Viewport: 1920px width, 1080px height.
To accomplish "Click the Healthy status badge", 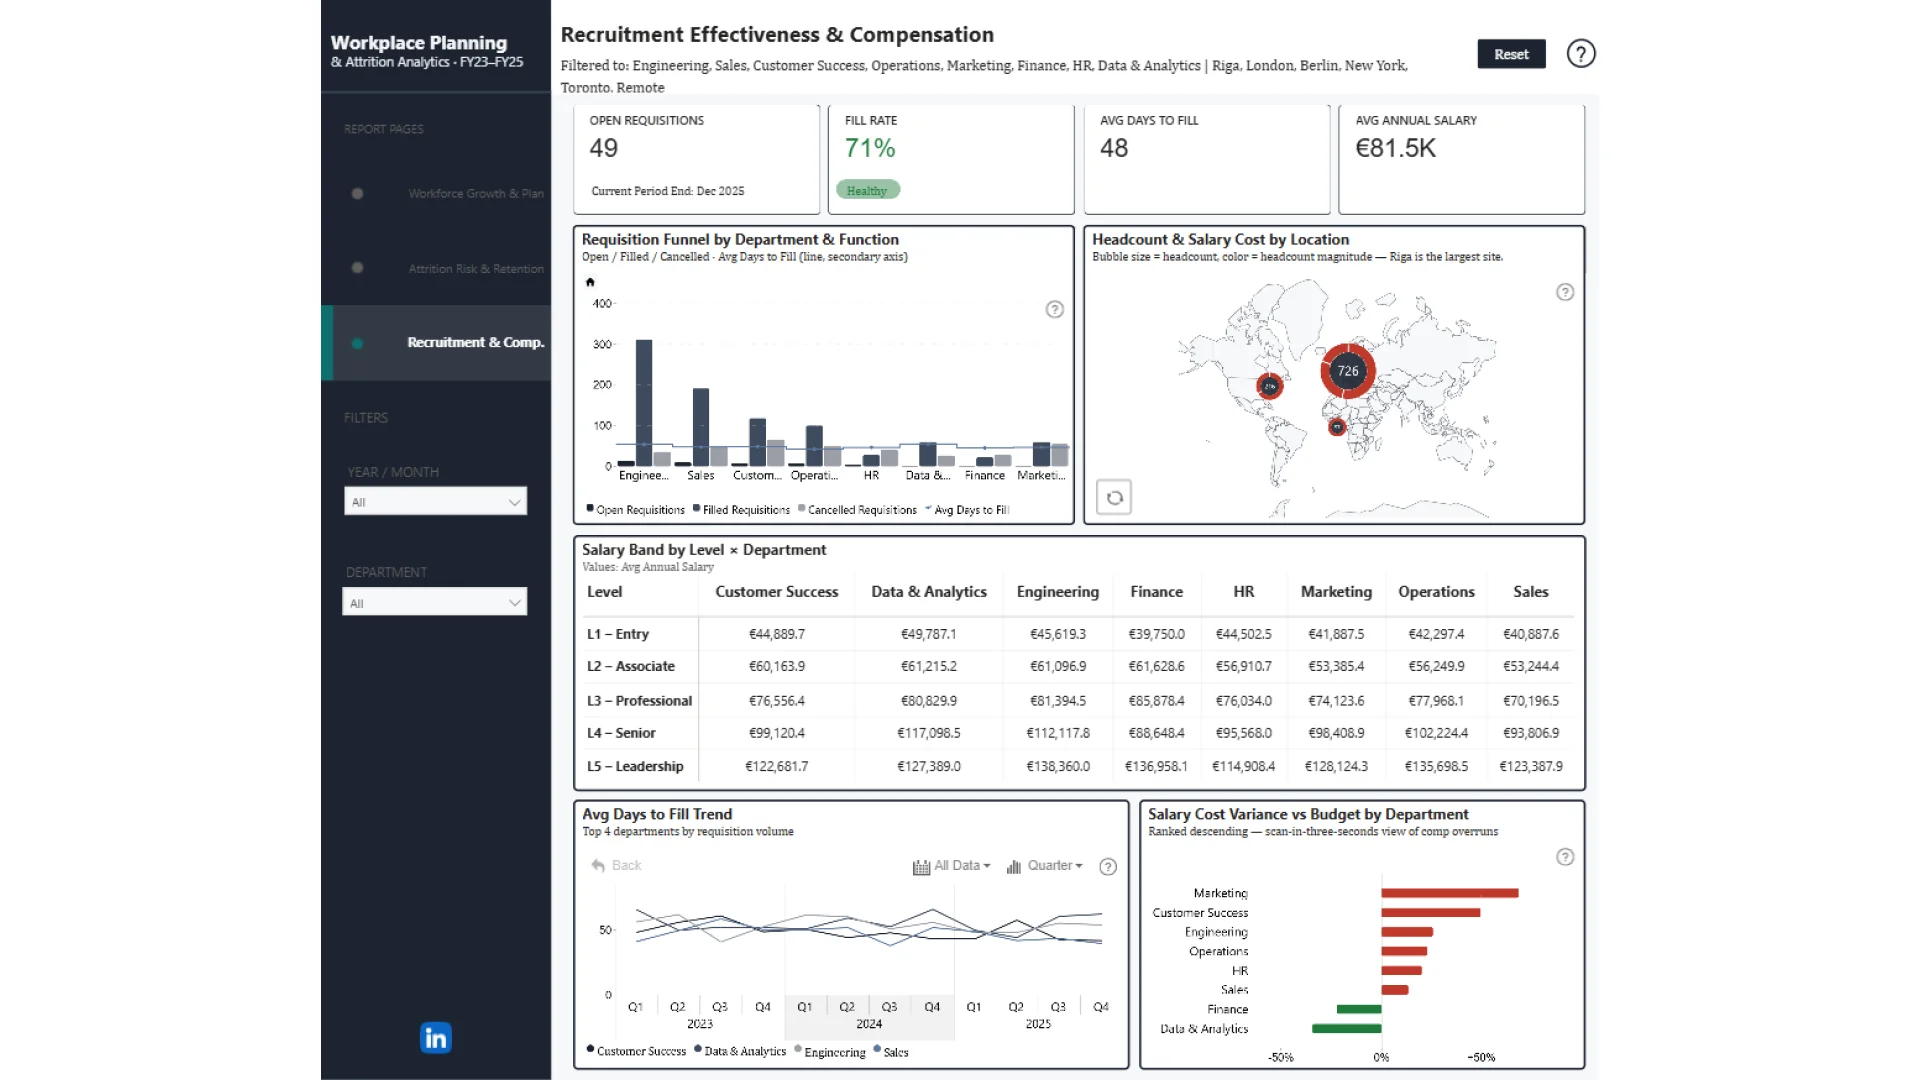I will 867,190.
